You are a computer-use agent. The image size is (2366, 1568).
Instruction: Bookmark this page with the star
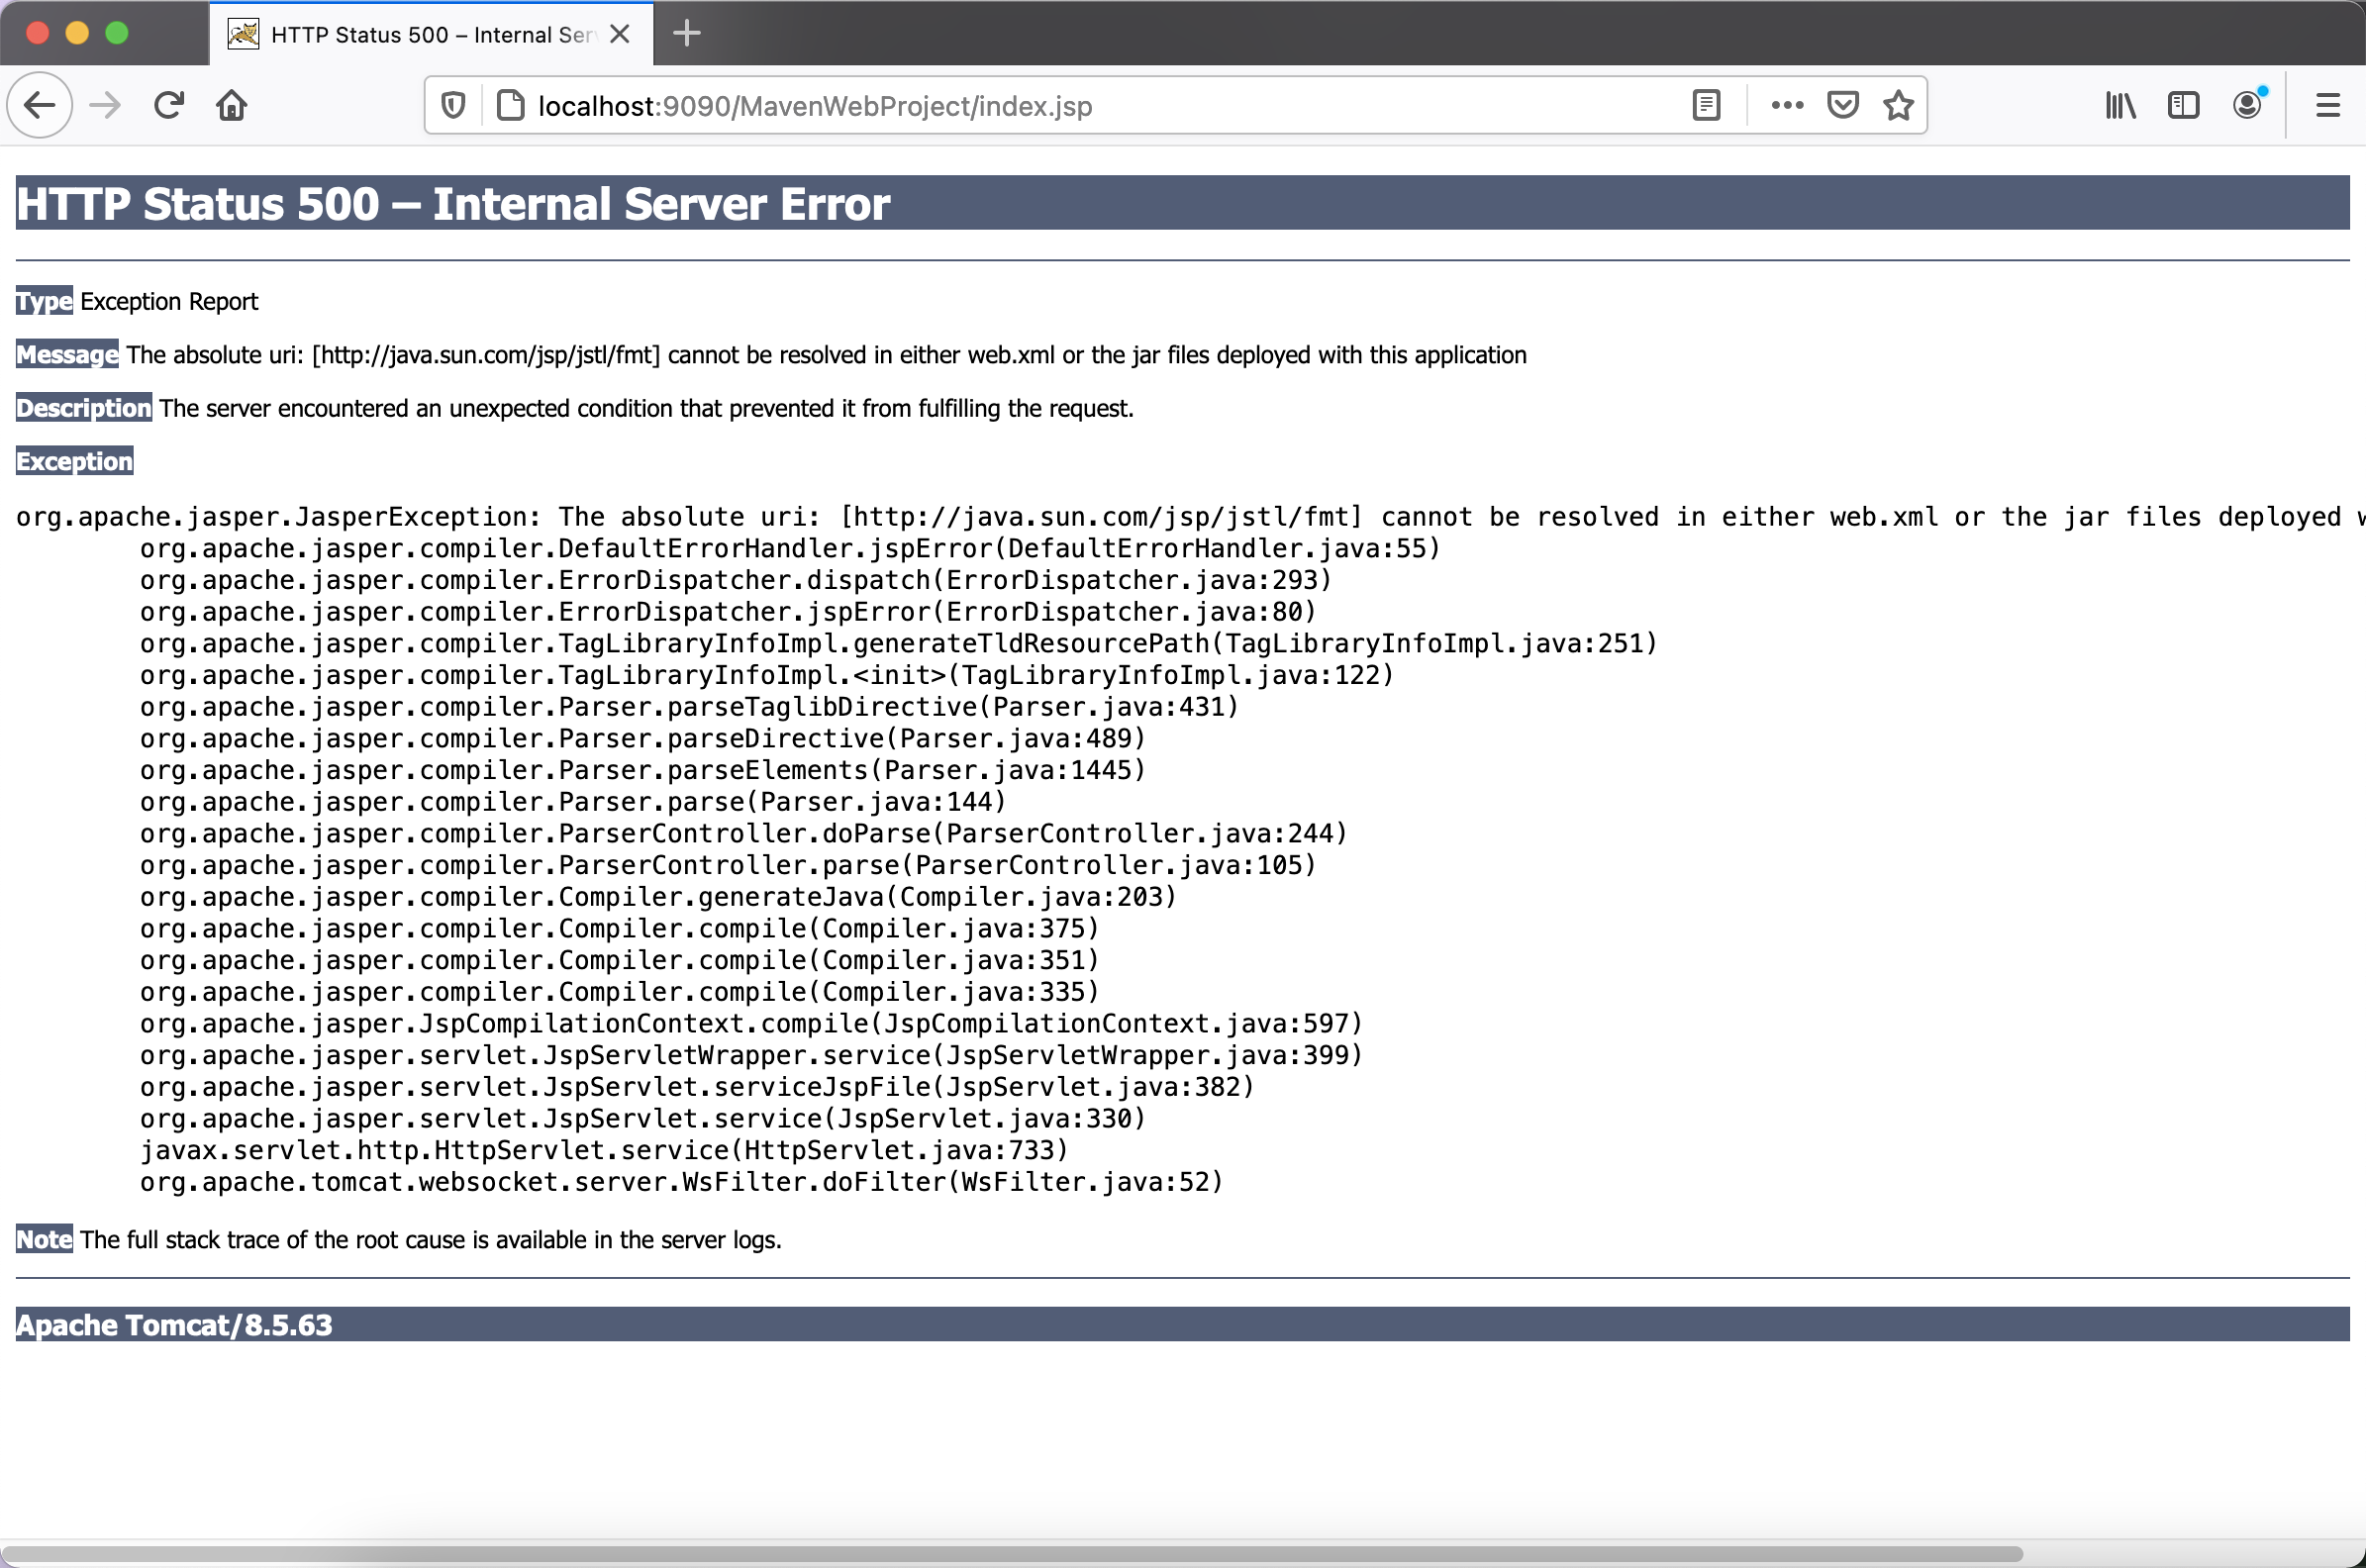pyautogui.click(x=1898, y=105)
